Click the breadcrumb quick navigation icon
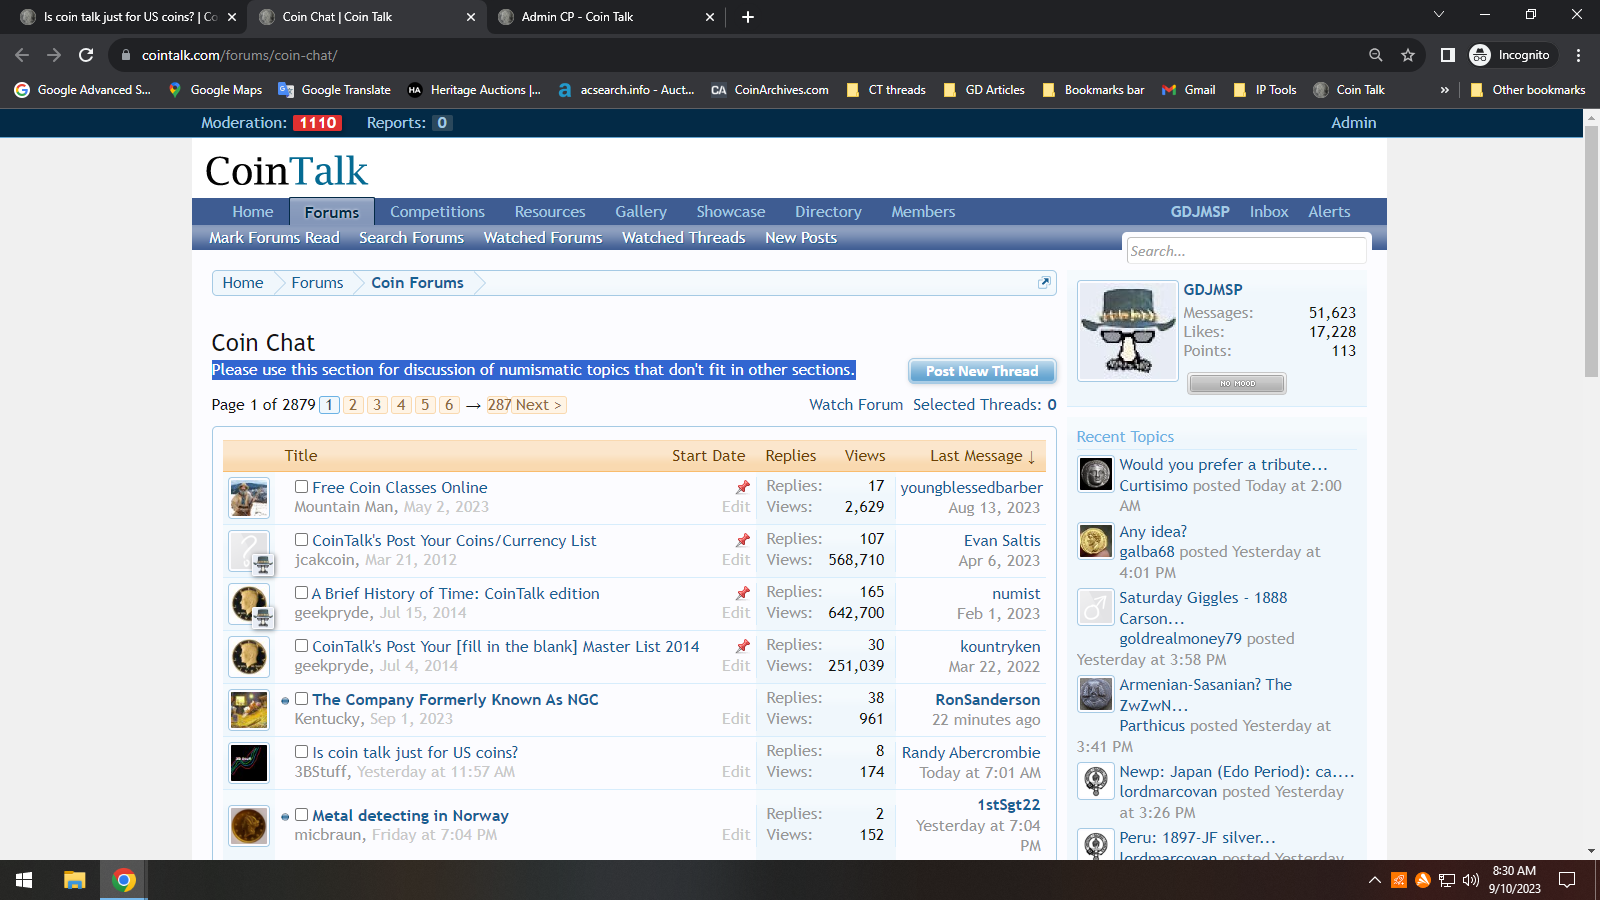Viewport: 1600px width, 900px height. tap(1044, 283)
